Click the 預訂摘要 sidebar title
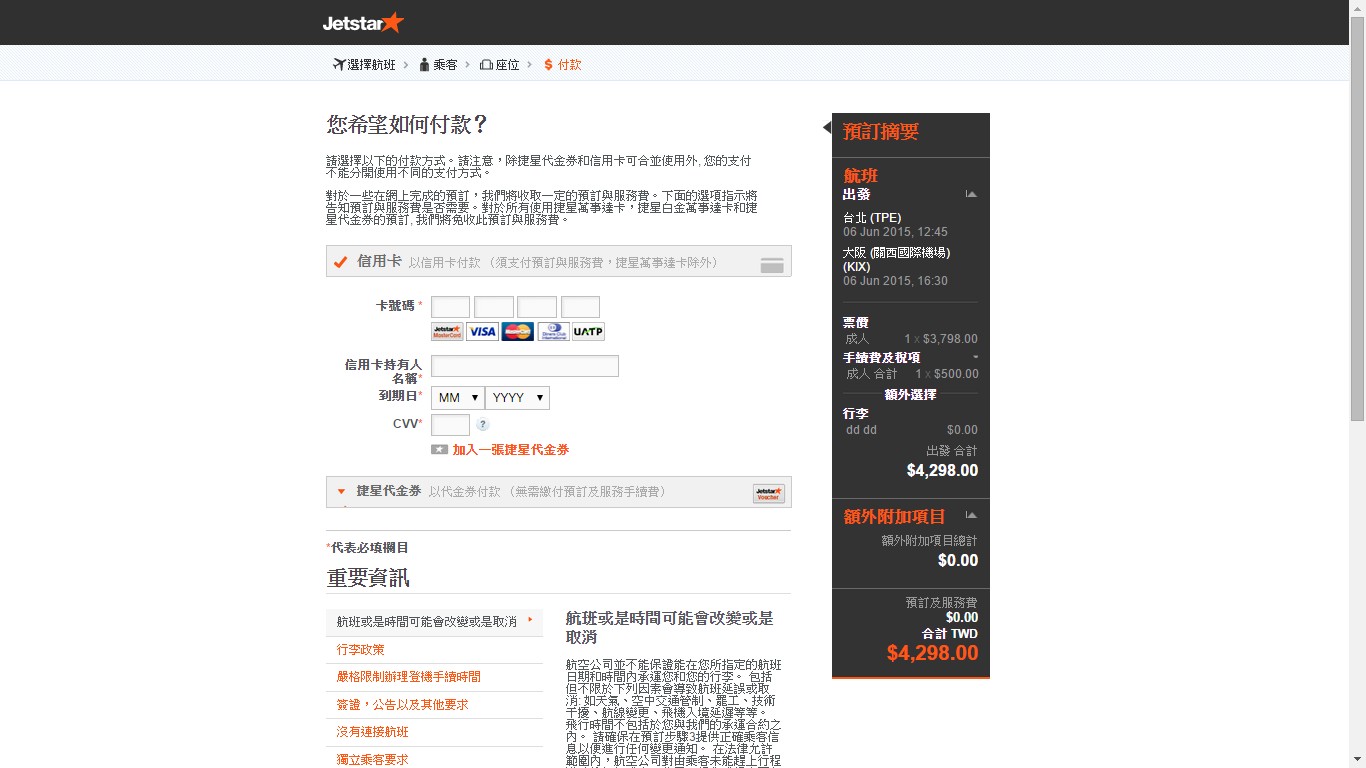Image resolution: width=1366 pixels, height=768 pixels. tap(881, 131)
